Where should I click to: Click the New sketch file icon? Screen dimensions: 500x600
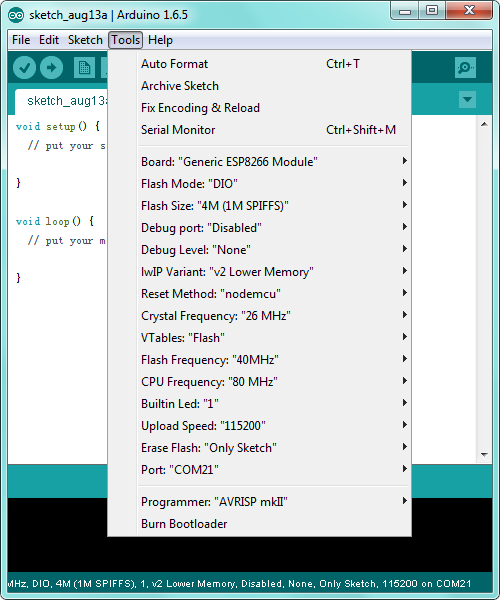pos(84,68)
